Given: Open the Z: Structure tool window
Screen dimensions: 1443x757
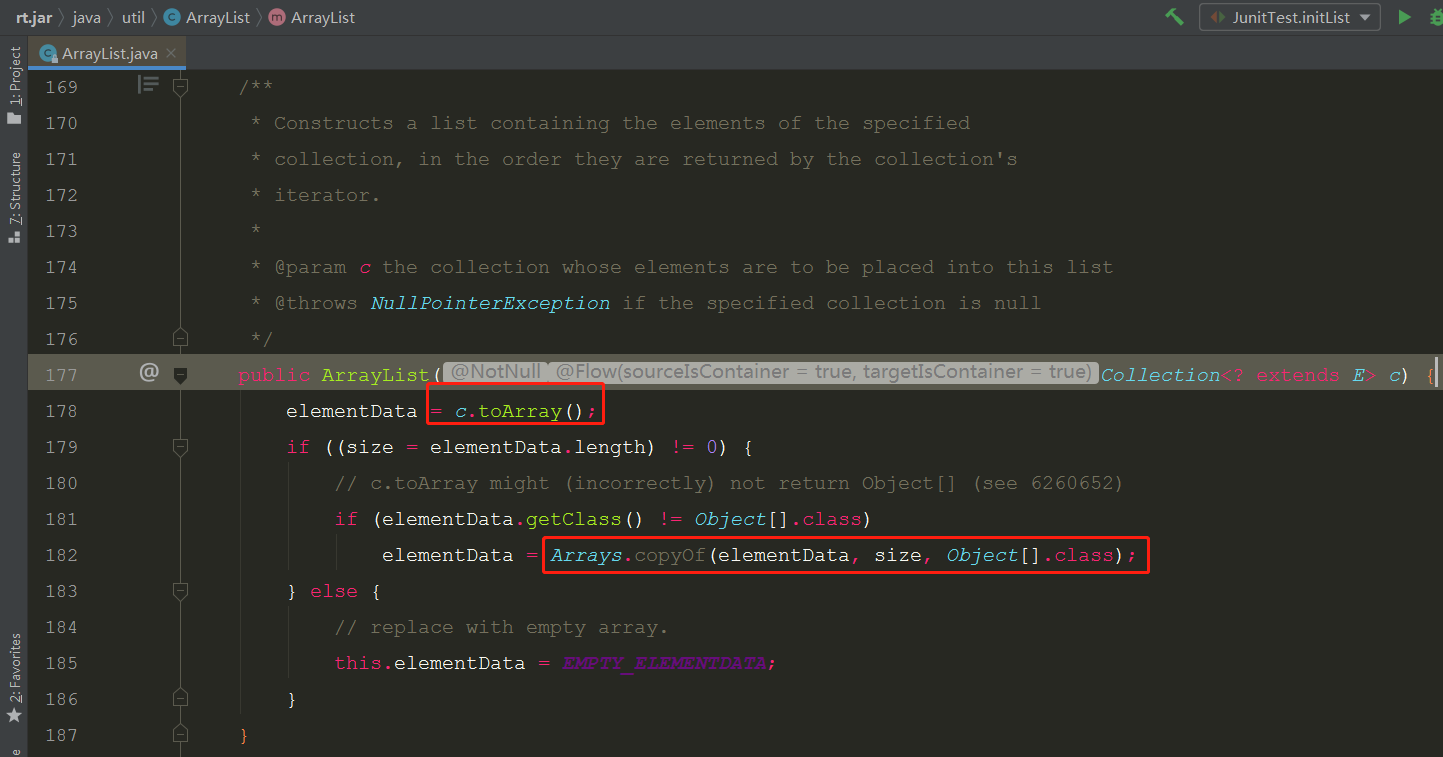Looking at the screenshot, I should 14,198.
